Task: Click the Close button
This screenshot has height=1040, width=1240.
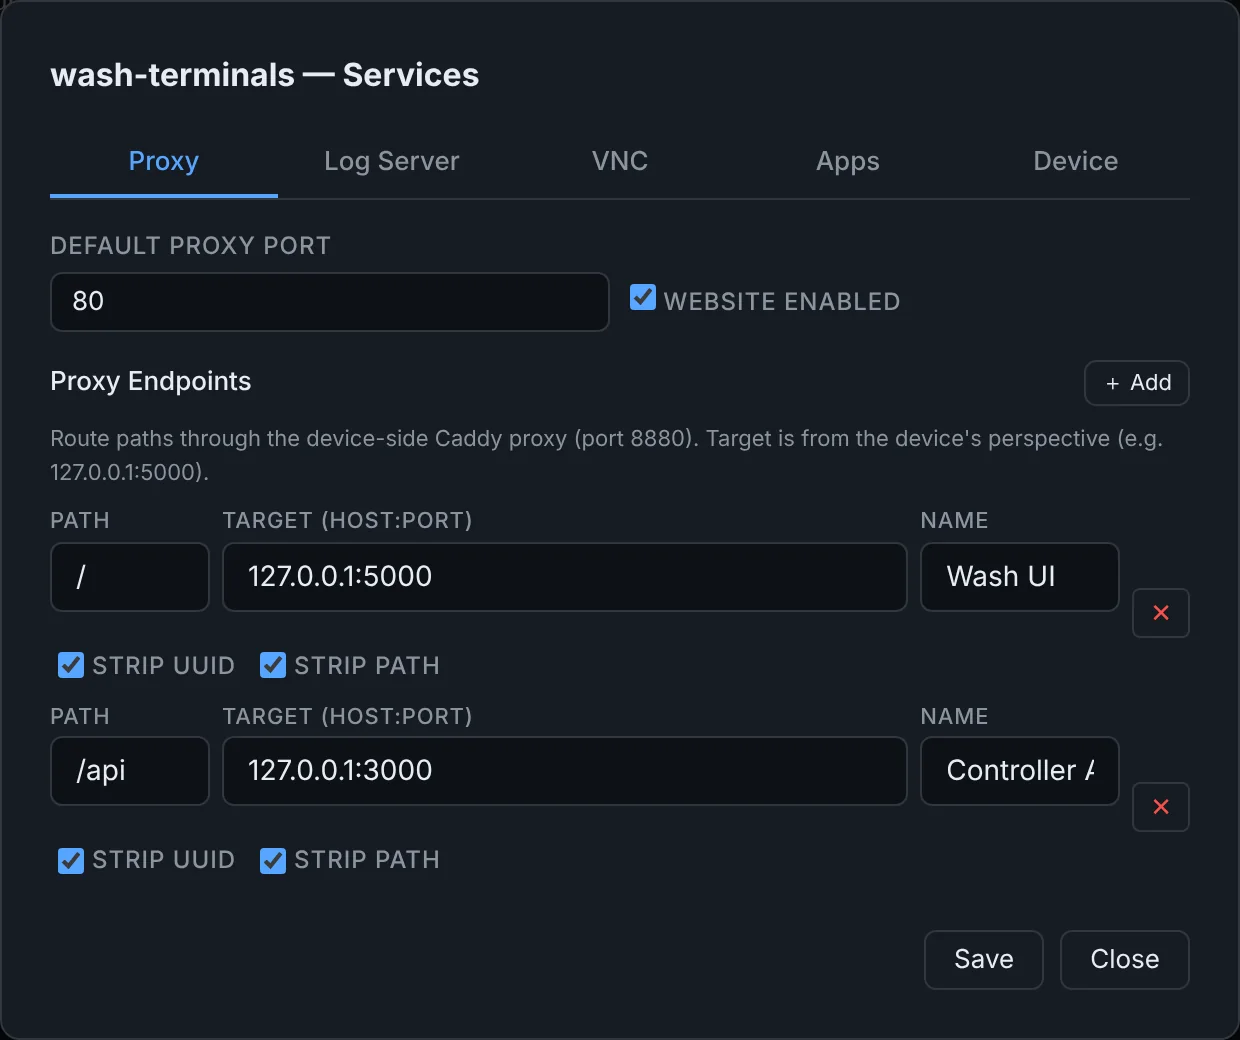Action: tap(1125, 960)
